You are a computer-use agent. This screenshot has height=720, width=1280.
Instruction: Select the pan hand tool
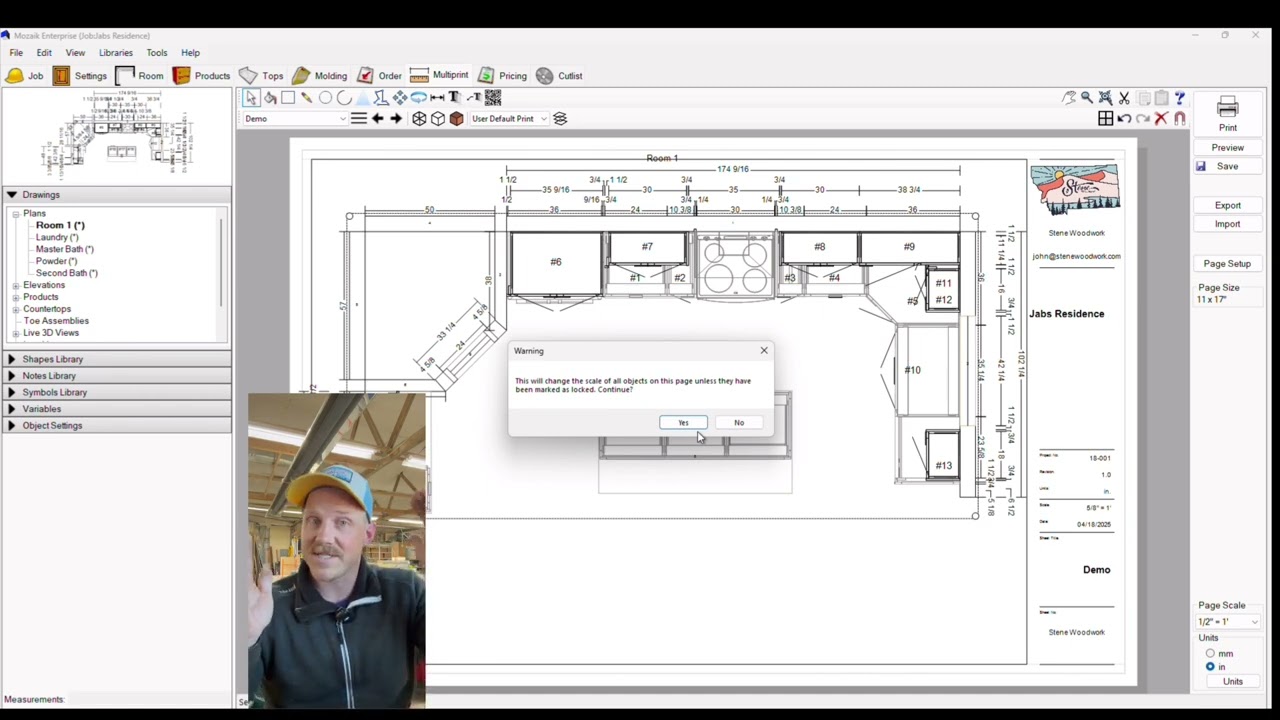(x=1069, y=98)
